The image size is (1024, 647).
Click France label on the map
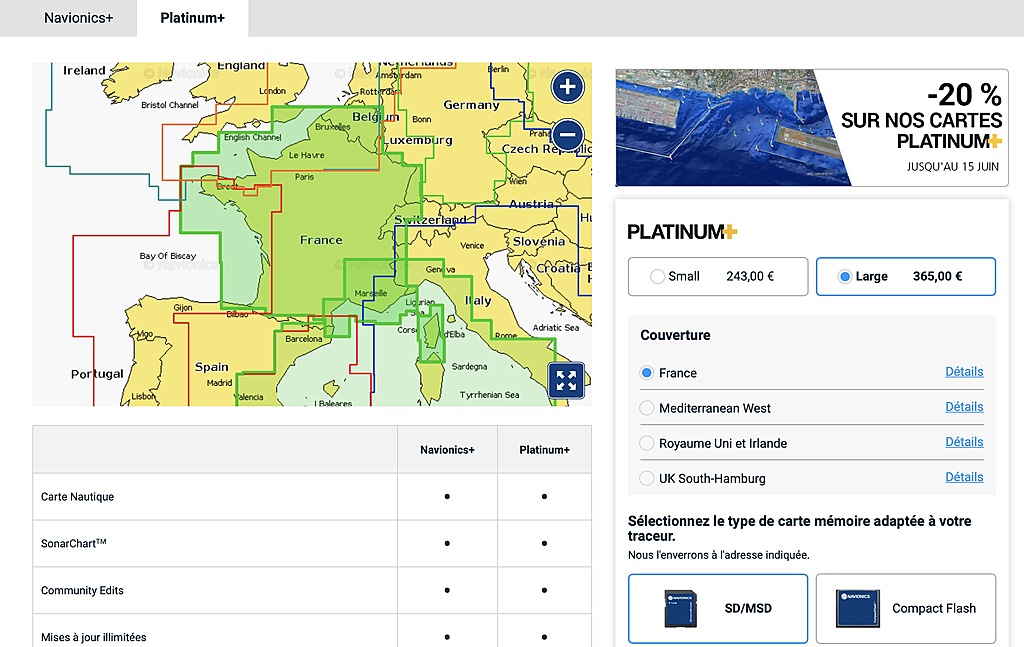pos(321,240)
